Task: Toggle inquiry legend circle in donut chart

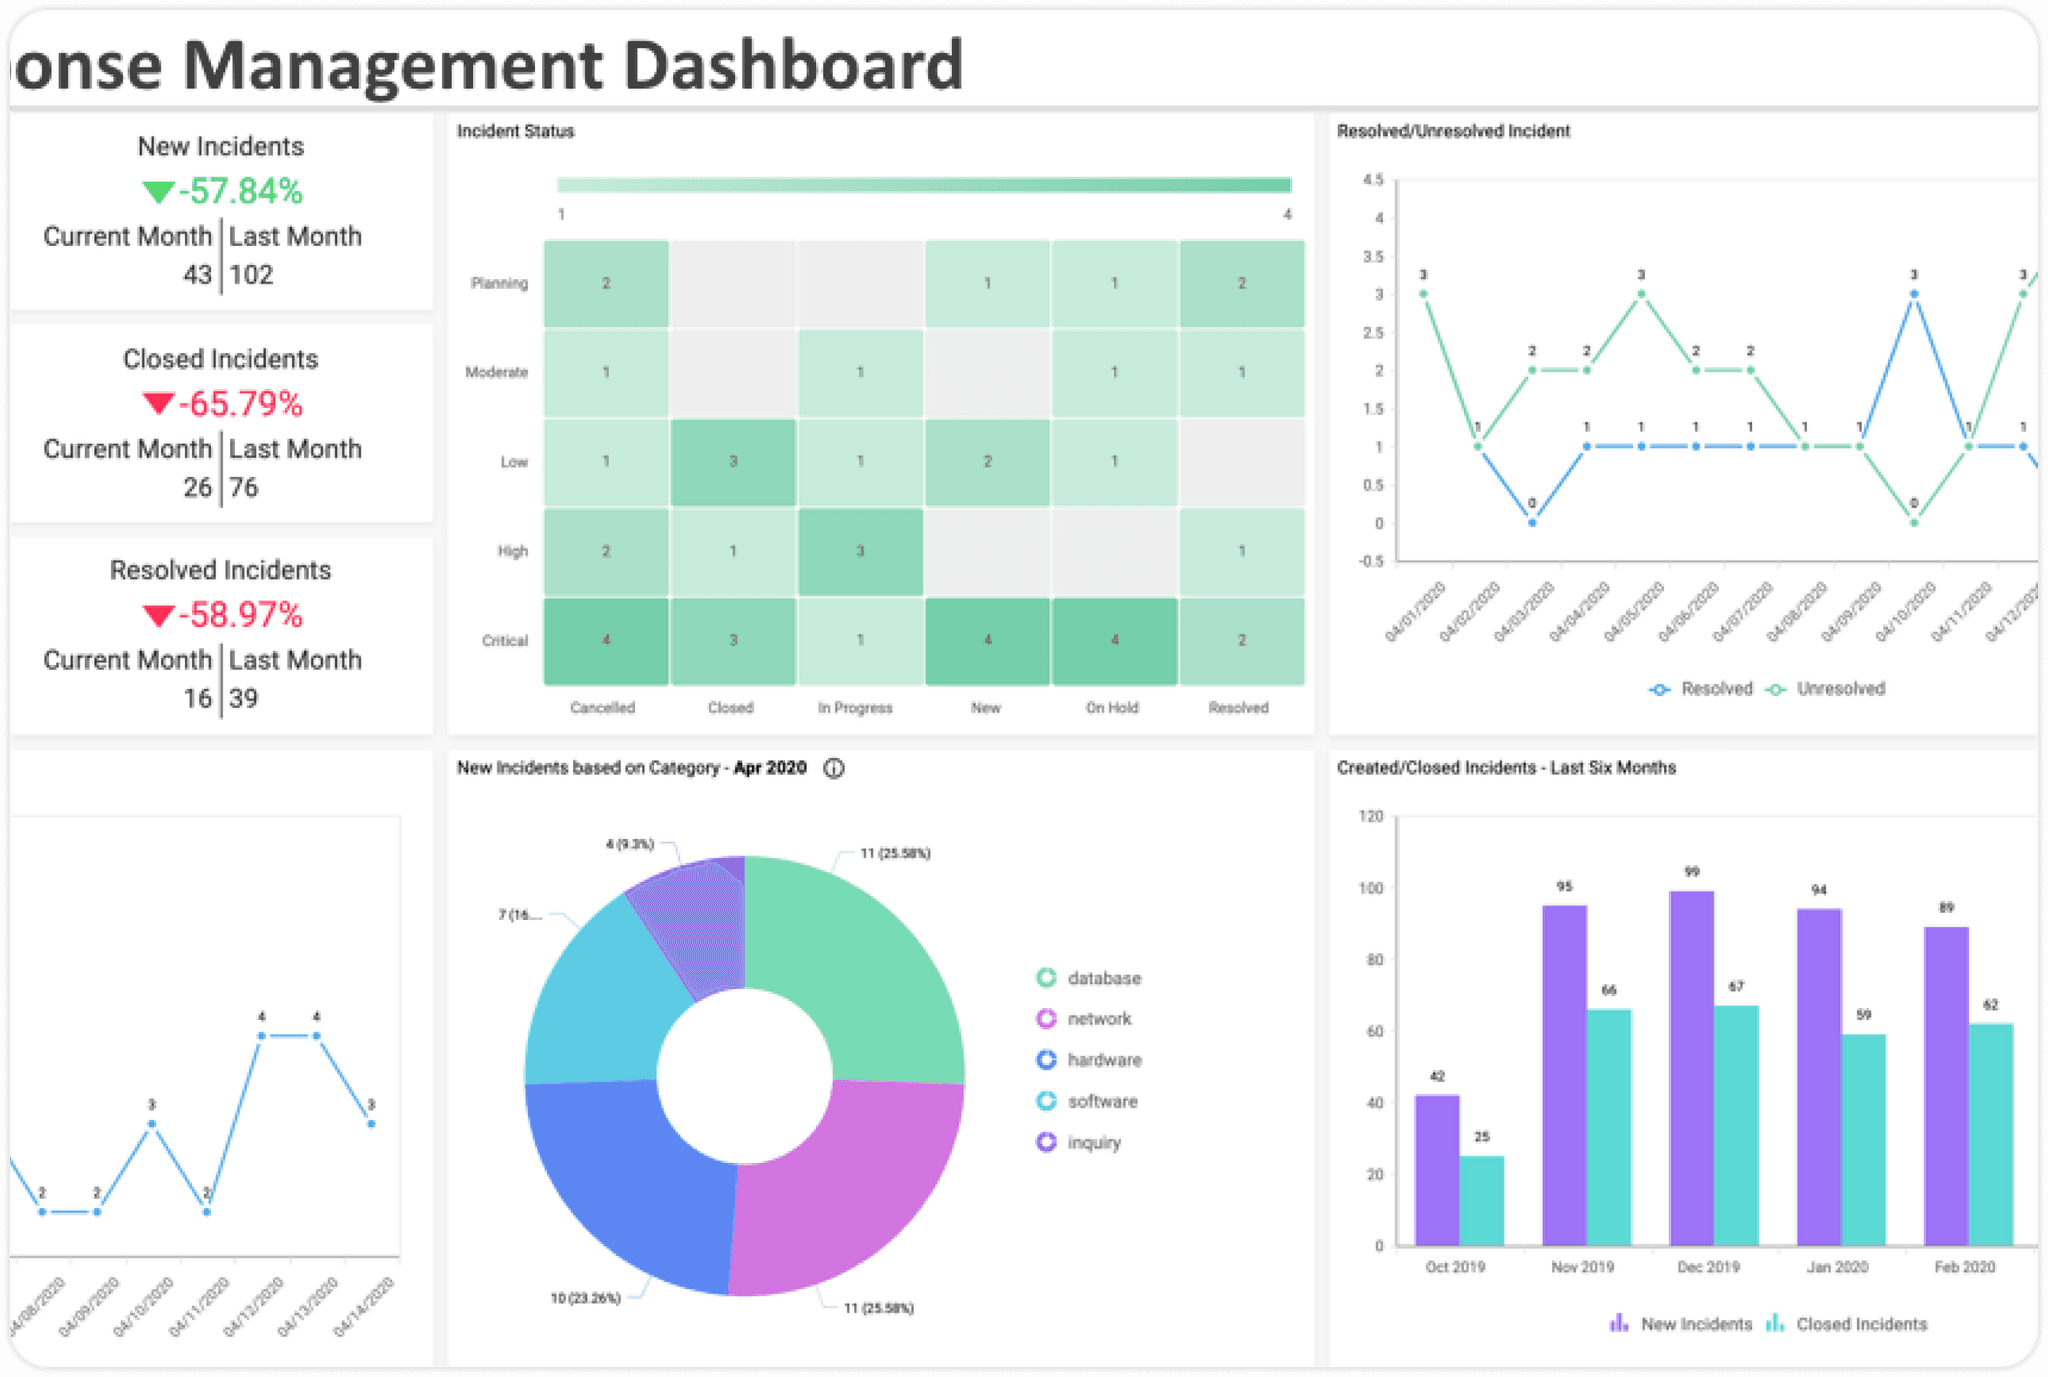Action: pos(1046,1142)
